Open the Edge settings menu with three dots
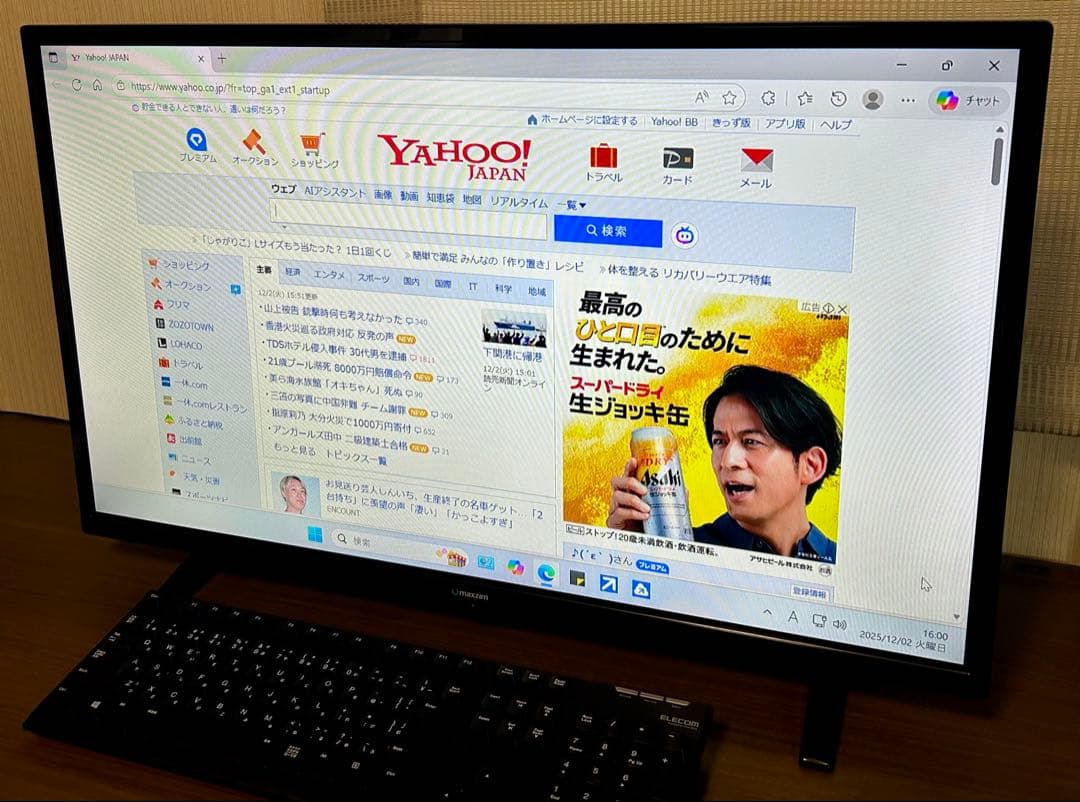Screen dimensions: 1080x802 pos(907,99)
